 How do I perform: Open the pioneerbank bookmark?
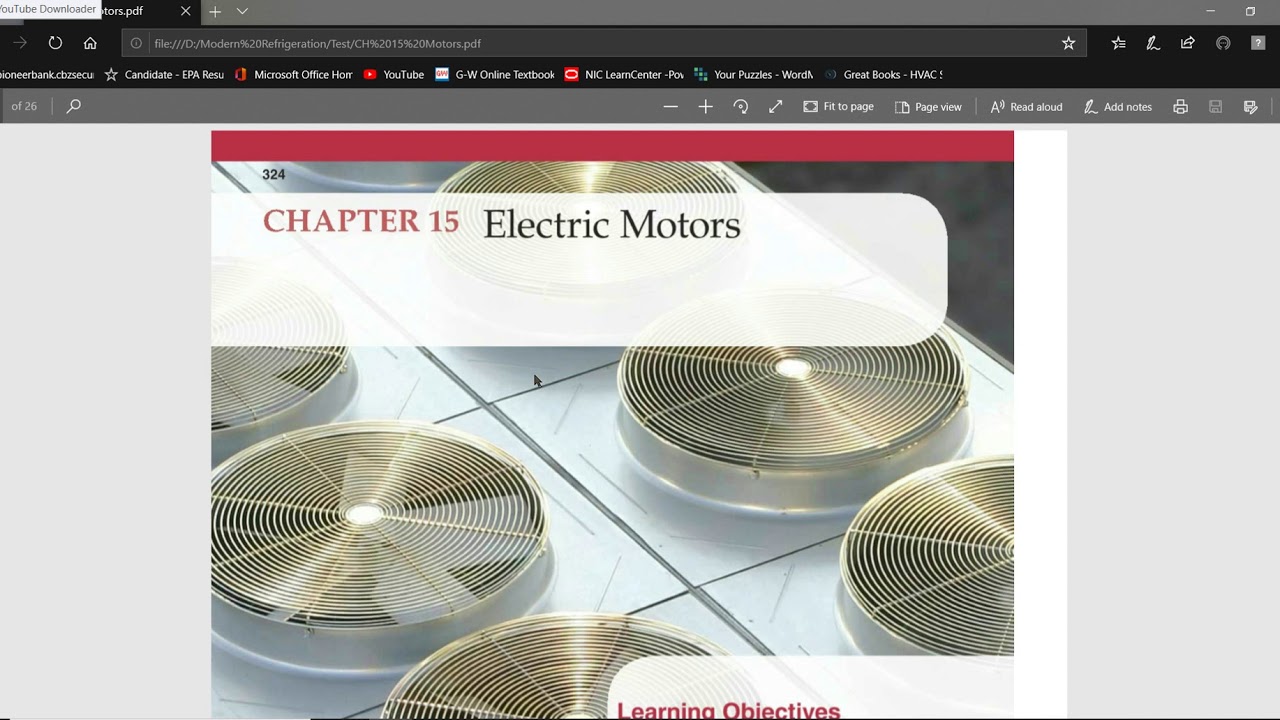click(x=47, y=74)
